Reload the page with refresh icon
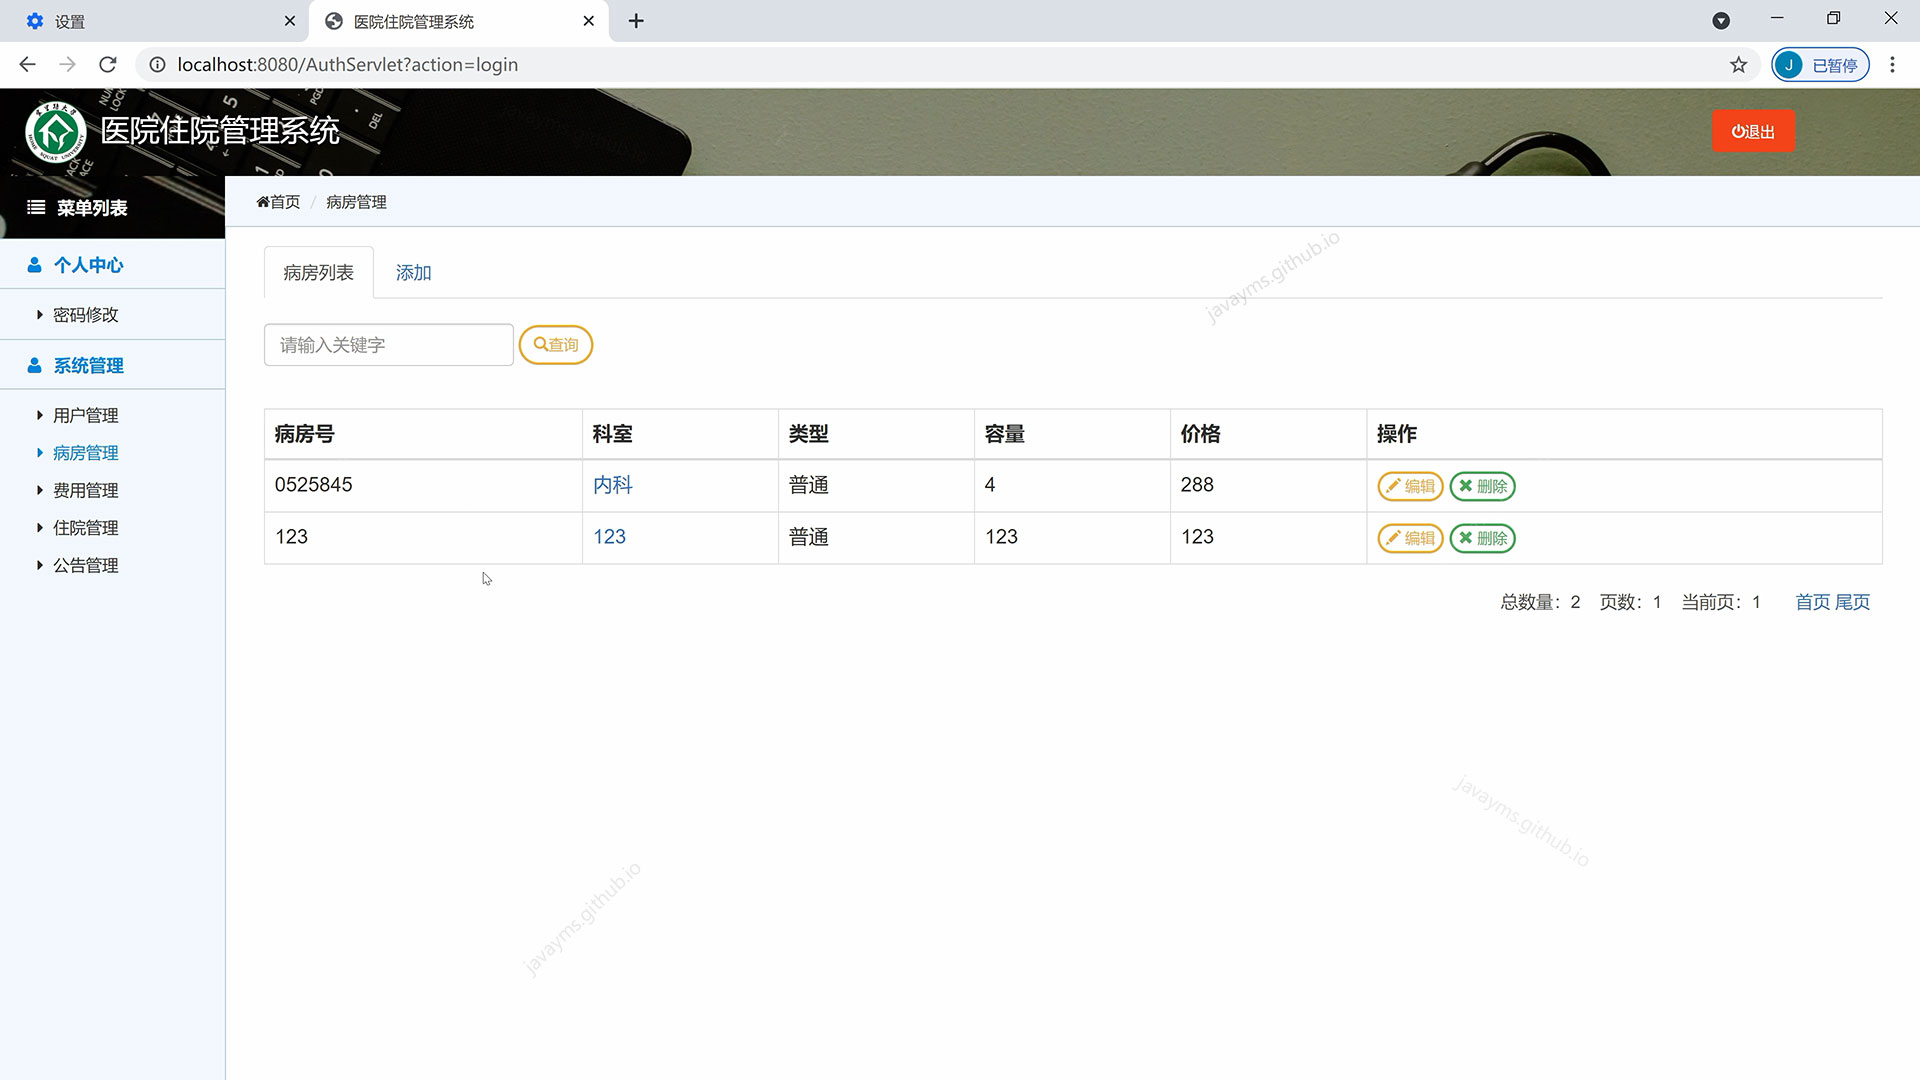This screenshot has height=1080, width=1920. coord(108,65)
